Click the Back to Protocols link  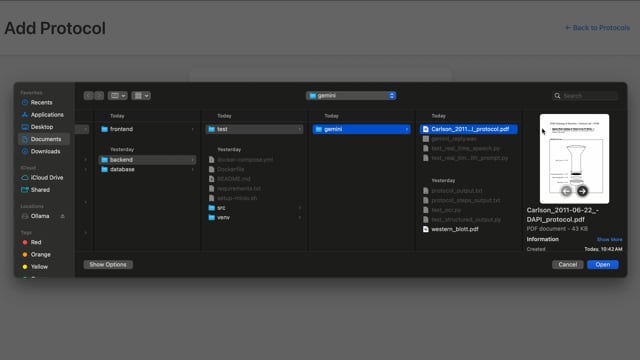click(x=597, y=28)
